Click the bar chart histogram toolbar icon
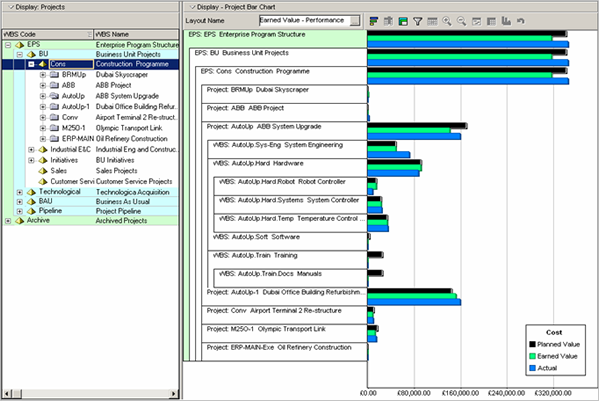The image size is (600, 401). pos(506,21)
